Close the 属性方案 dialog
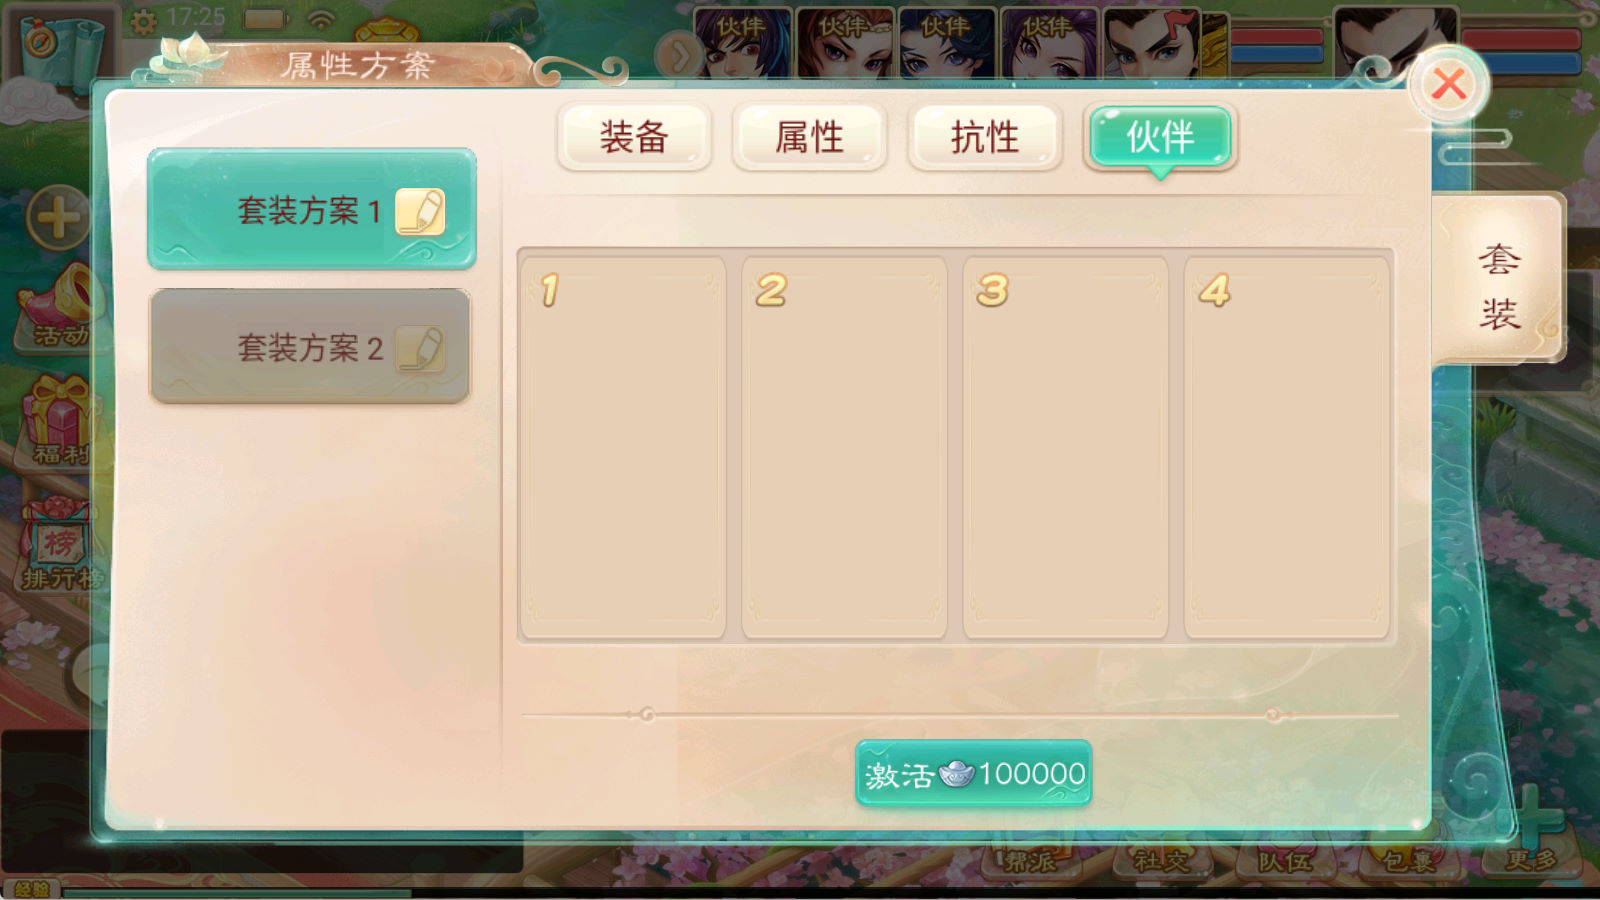The height and width of the screenshot is (900, 1600). coord(1448,85)
